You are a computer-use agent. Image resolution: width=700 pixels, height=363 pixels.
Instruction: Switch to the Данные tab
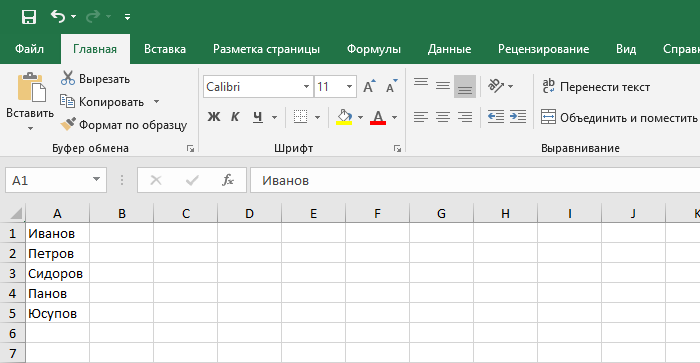[x=449, y=49]
